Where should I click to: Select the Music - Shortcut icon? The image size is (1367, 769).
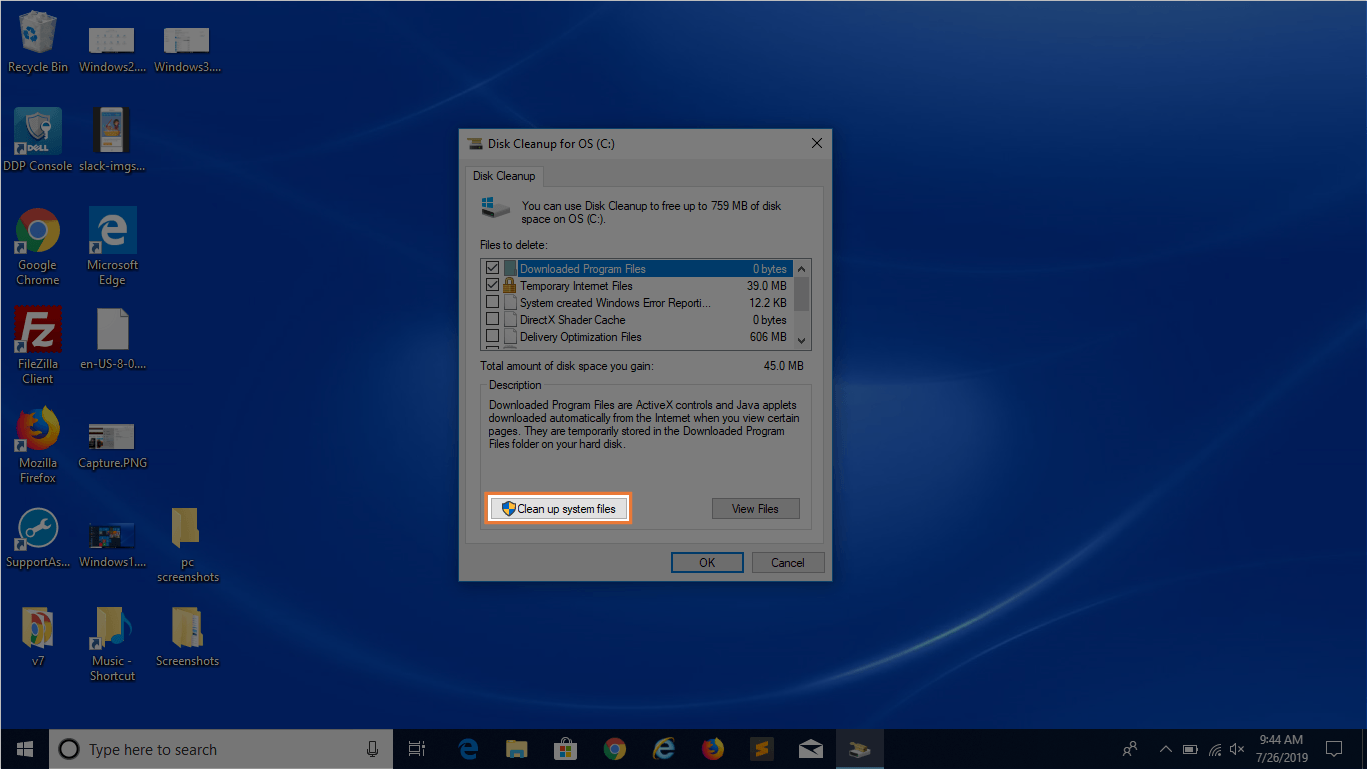[112, 644]
